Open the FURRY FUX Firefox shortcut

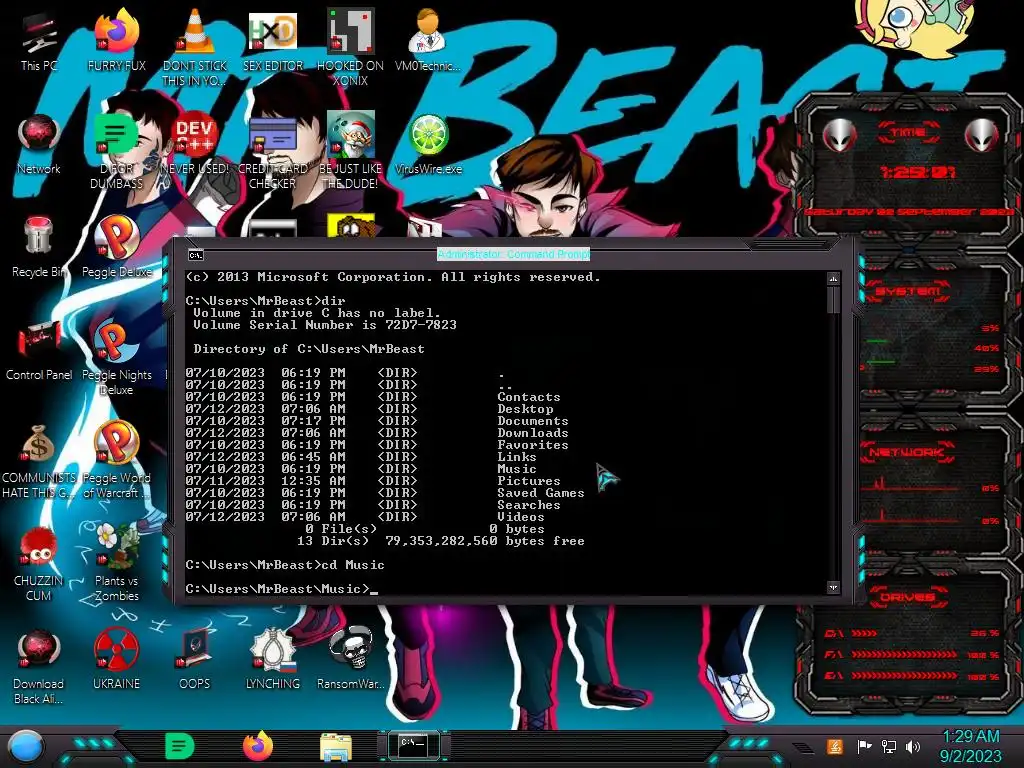[116, 40]
